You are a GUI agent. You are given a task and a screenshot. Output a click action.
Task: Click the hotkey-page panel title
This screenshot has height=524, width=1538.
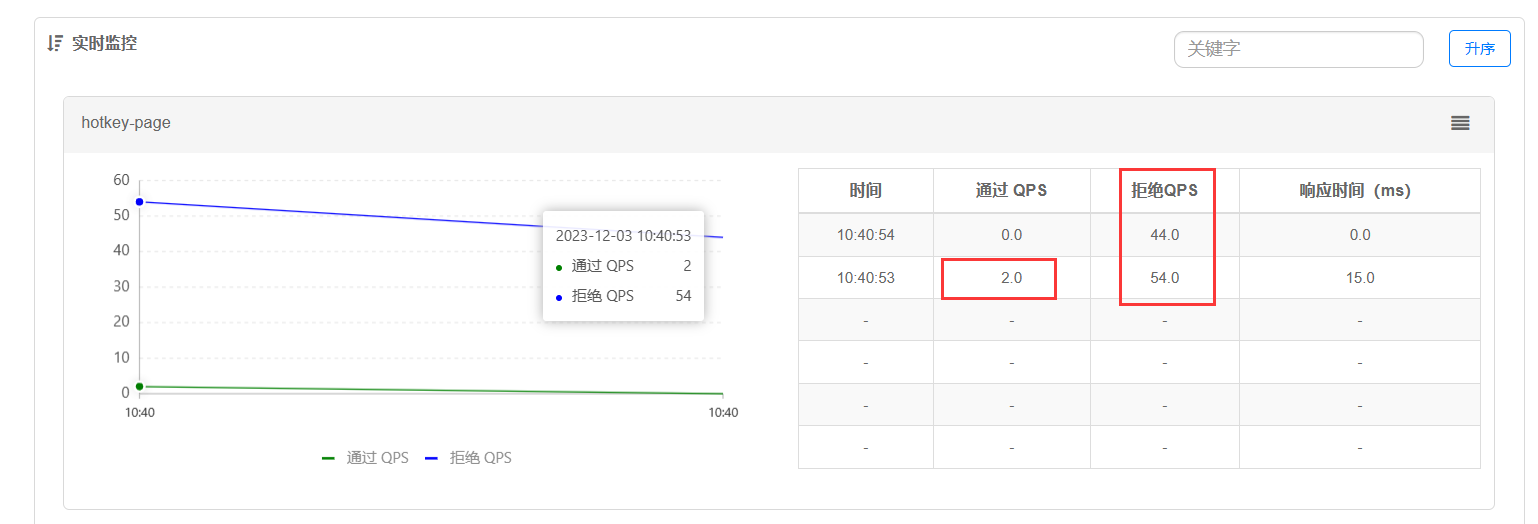(126, 123)
